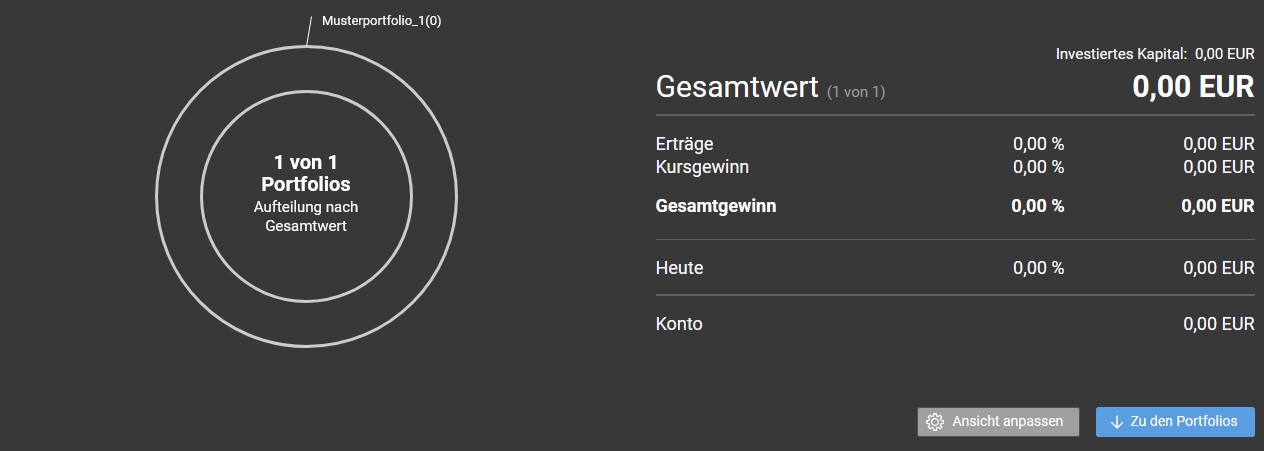Image resolution: width=1264 pixels, height=451 pixels.
Task: Select the Musterportfolio_1(0) chart label
Action: [381, 20]
